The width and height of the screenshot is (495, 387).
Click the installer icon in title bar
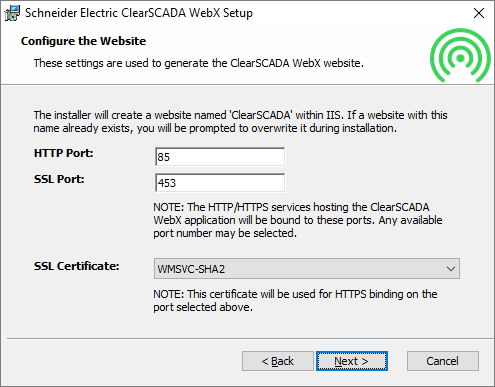point(12,13)
